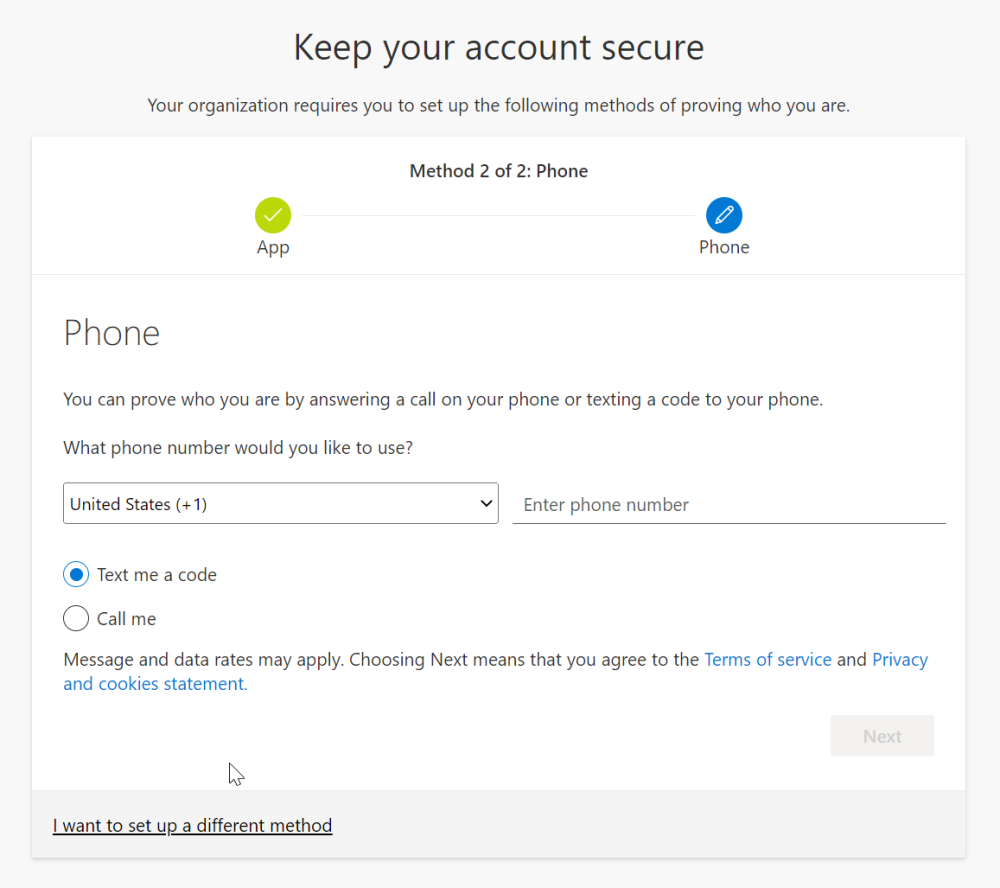Select the Text me a code option
This screenshot has width=1000, height=888.
coord(76,574)
